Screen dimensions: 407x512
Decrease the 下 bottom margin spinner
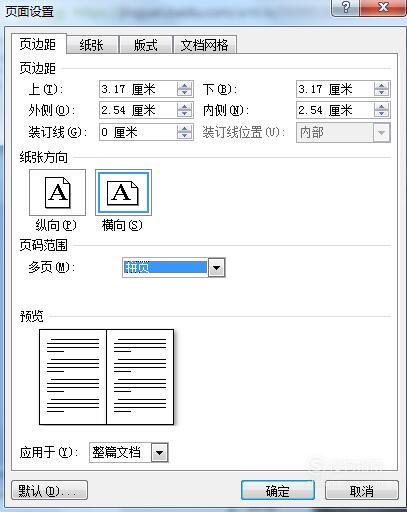tap(381, 93)
